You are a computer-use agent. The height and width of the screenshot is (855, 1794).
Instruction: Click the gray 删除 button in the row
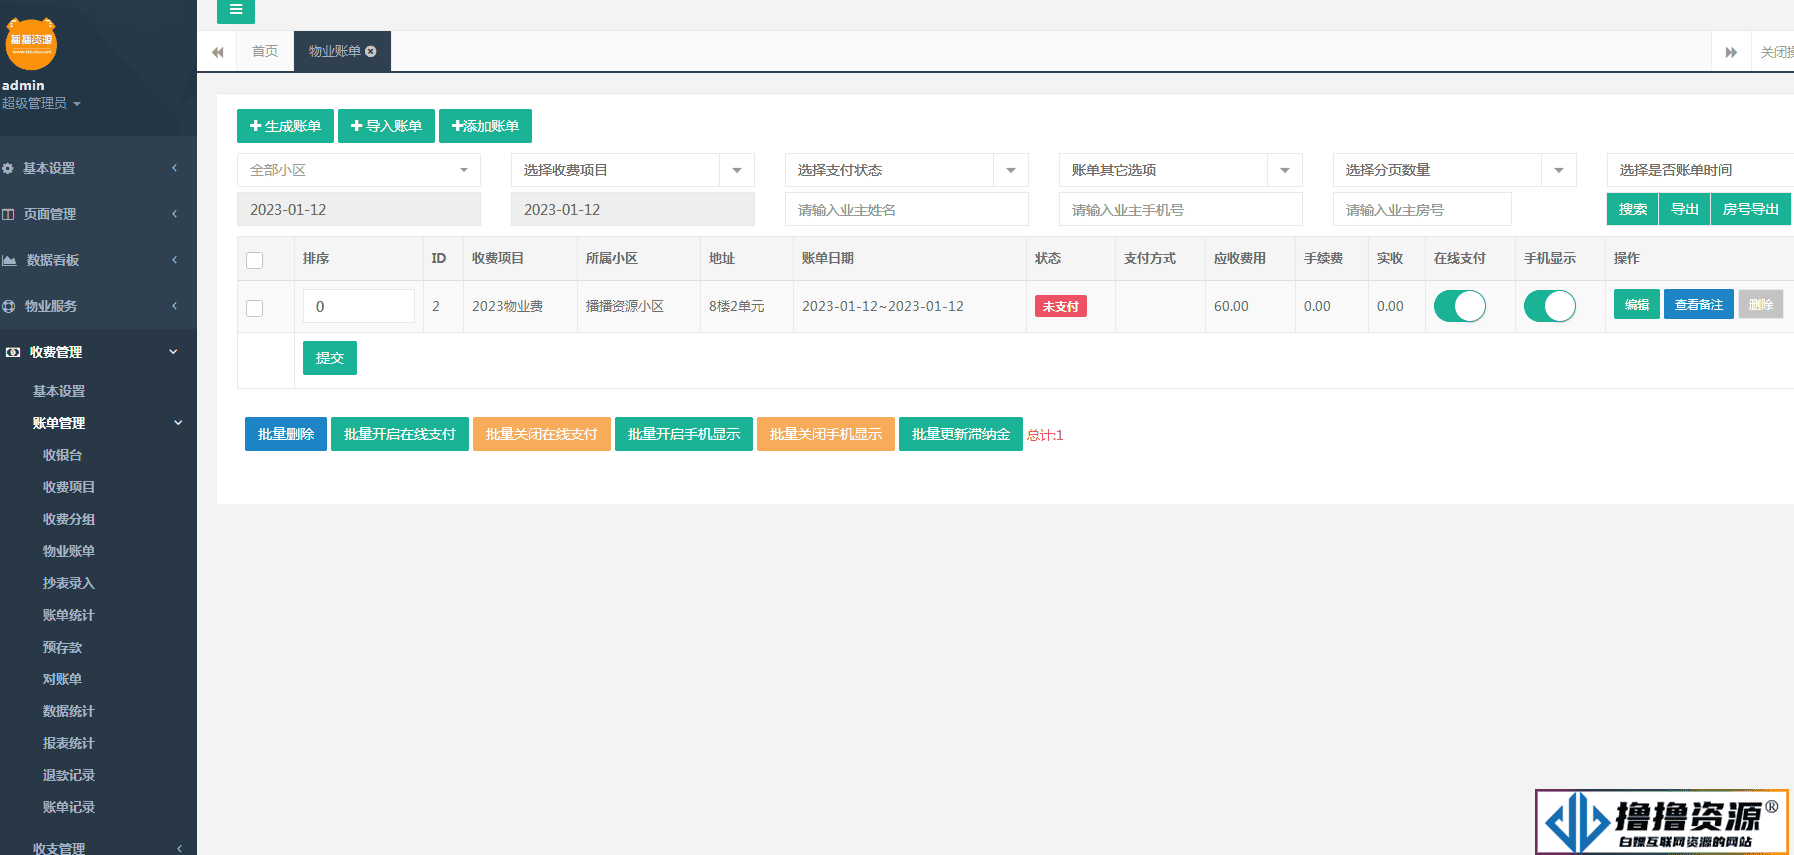tap(1761, 304)
